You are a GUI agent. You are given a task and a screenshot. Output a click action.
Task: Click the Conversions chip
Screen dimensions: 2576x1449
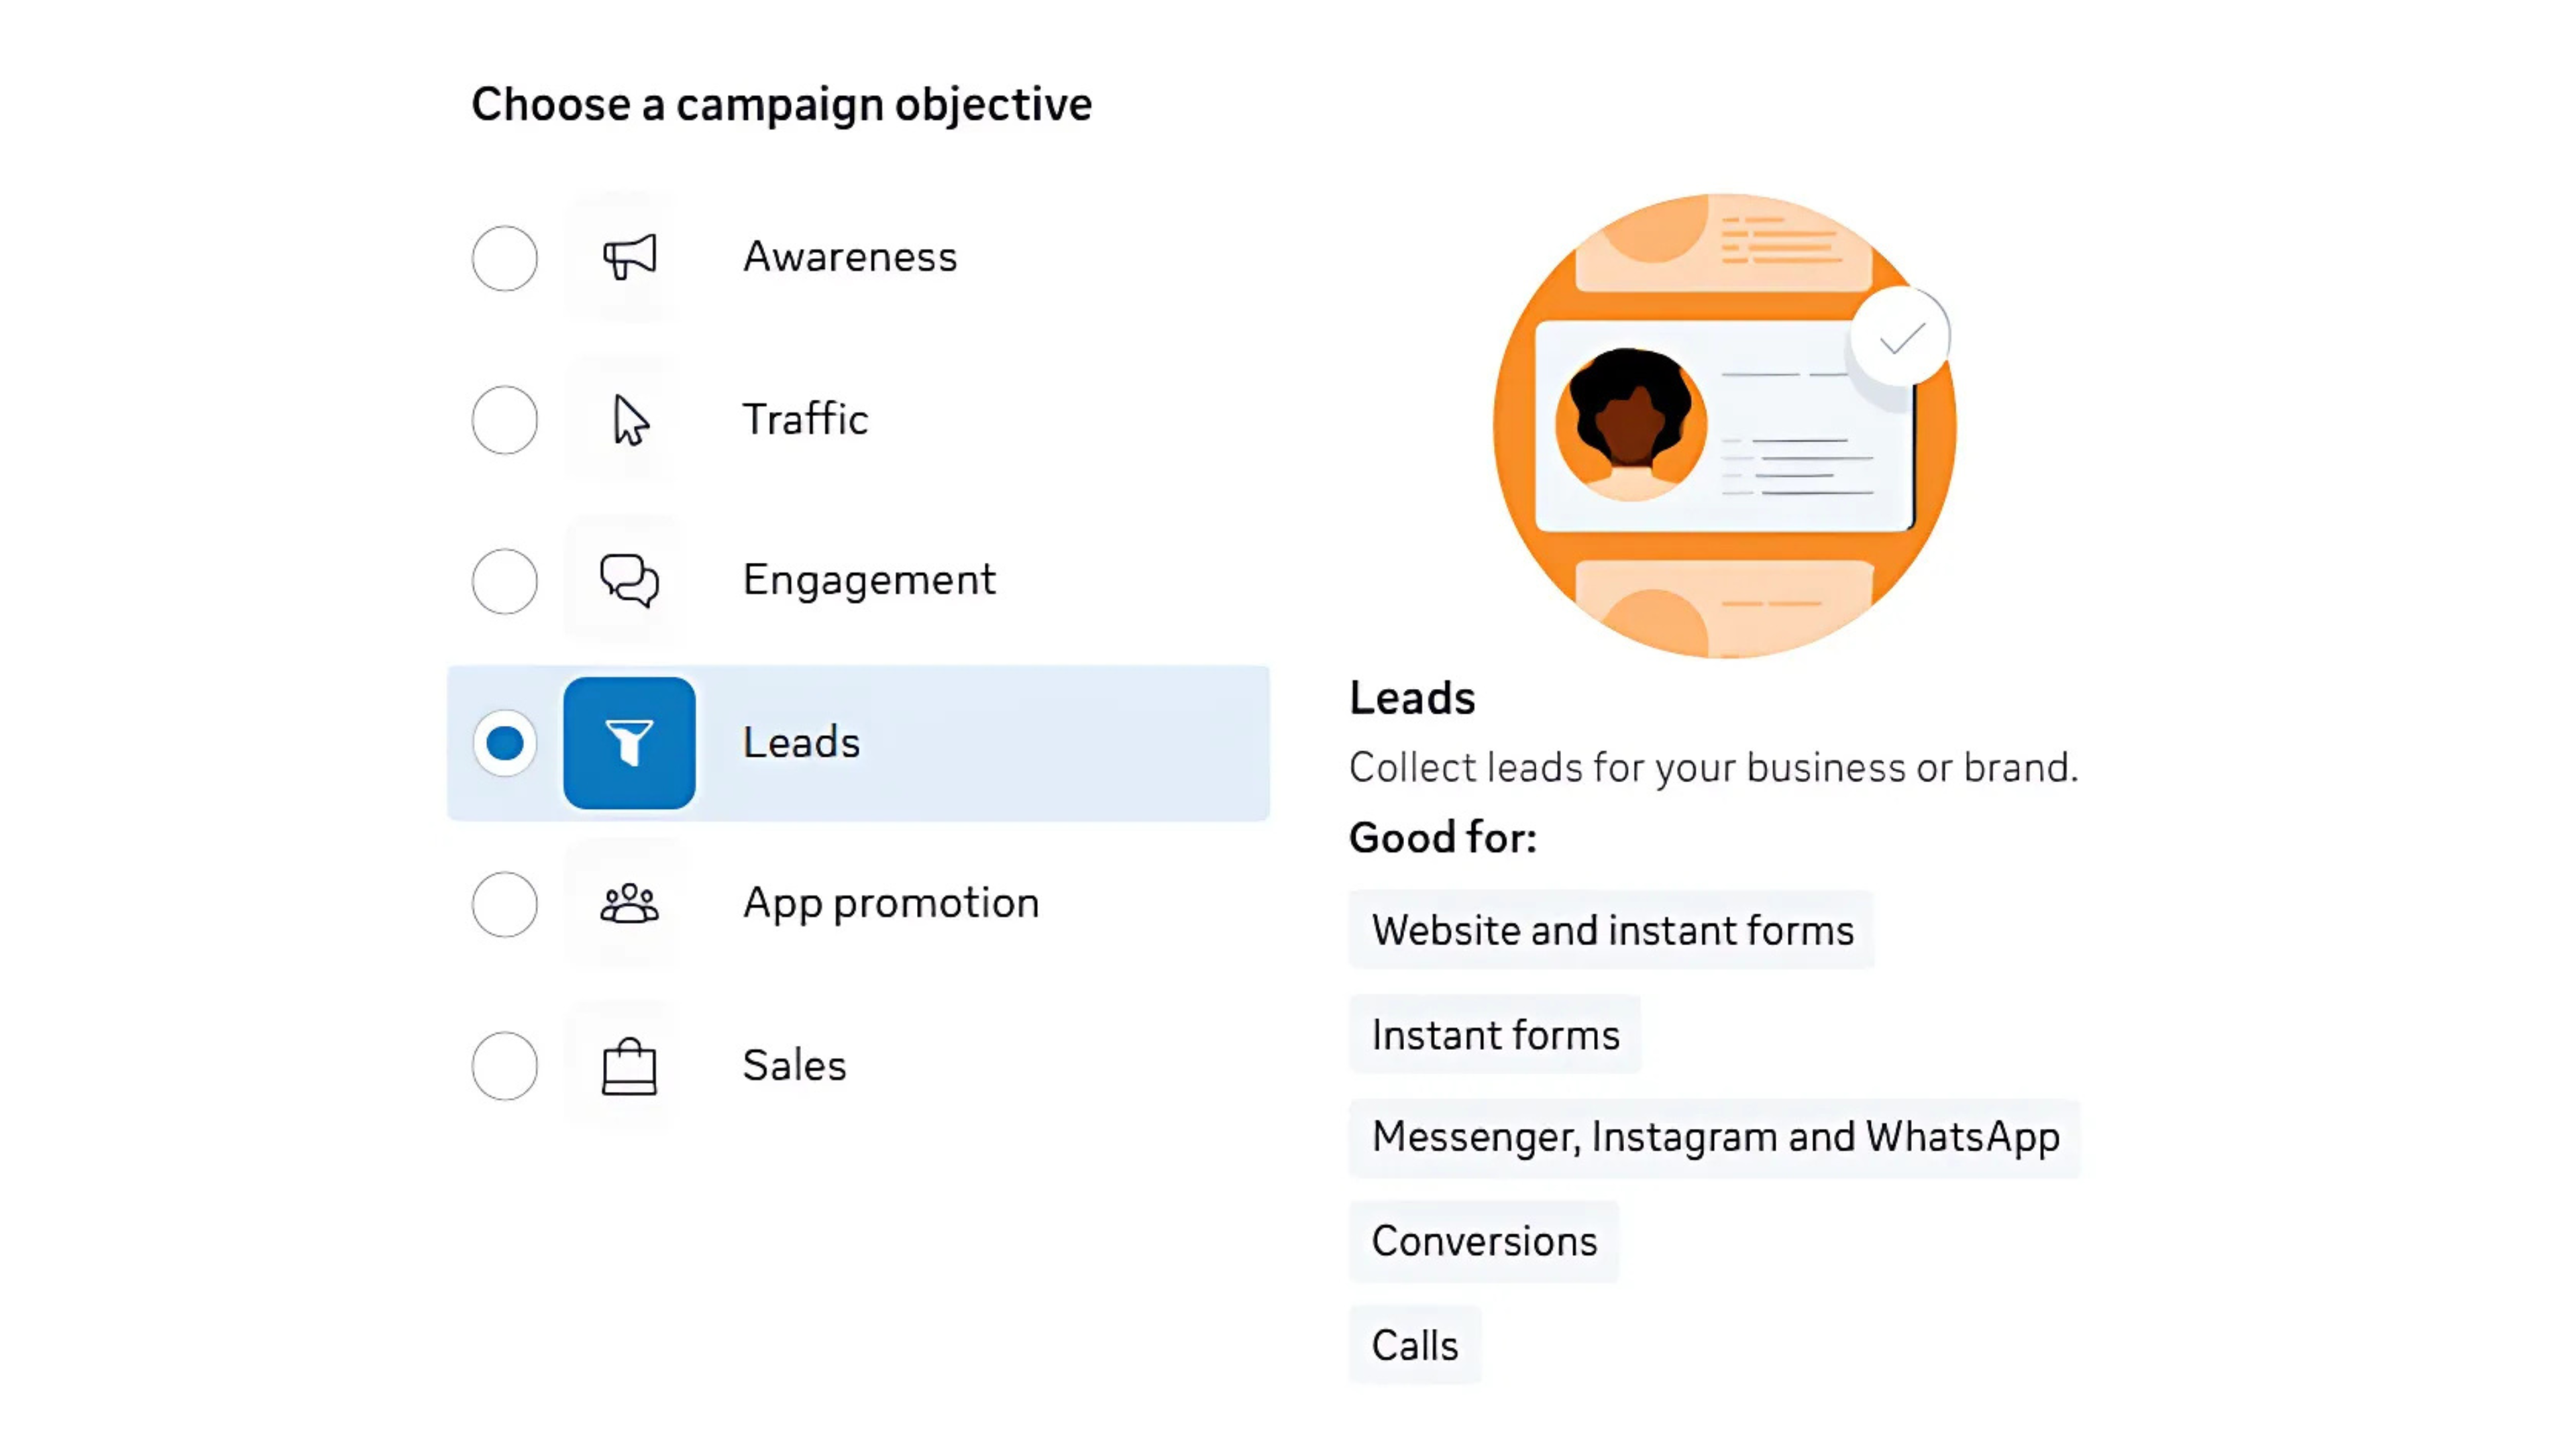tap(1484, 1241)
